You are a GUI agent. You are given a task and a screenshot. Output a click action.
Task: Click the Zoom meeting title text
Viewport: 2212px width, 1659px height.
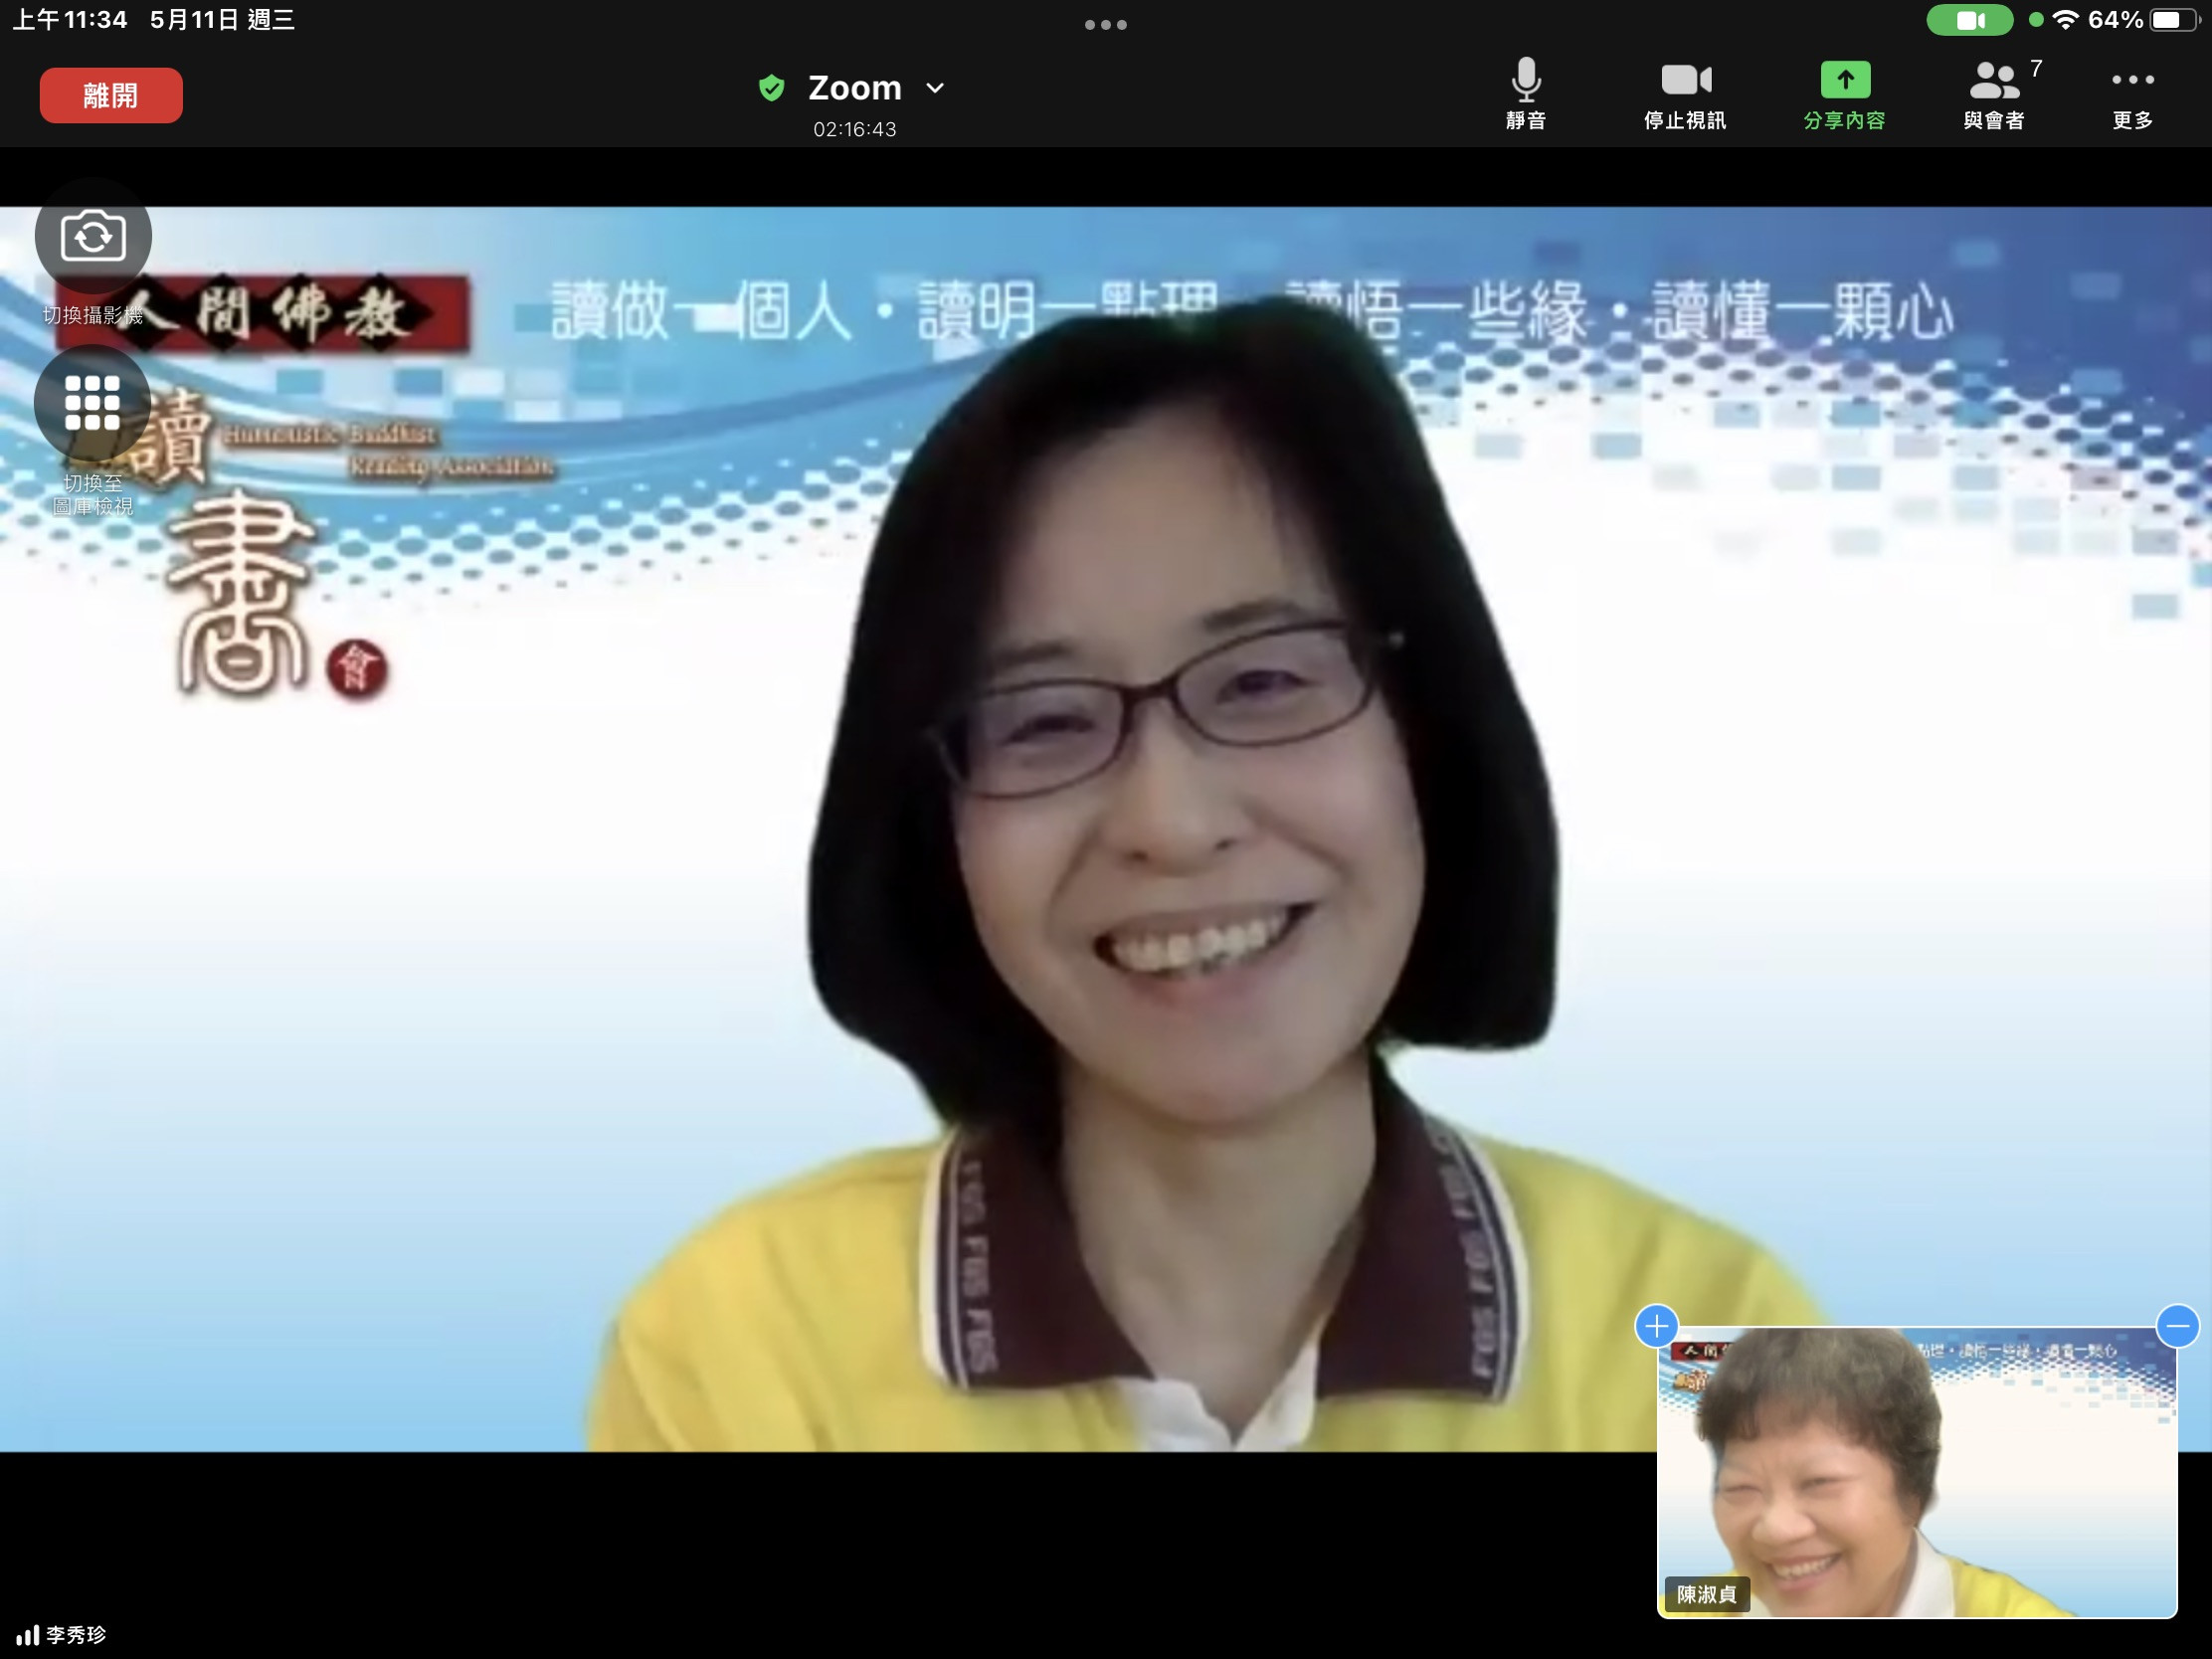(854, 88)
